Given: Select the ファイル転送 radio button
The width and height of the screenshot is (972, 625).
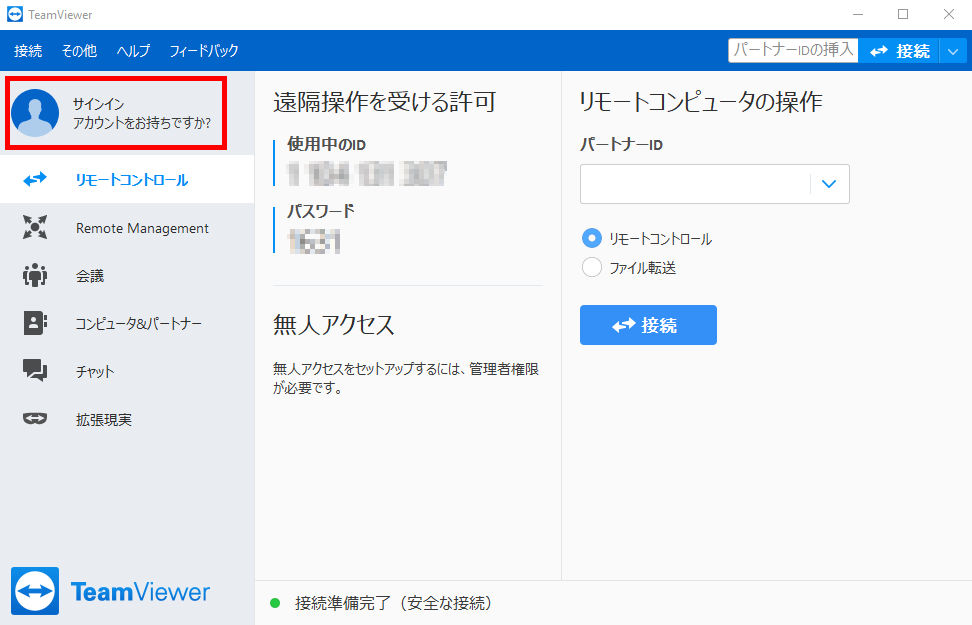Looking at the screenshot, I should [591, 267].
